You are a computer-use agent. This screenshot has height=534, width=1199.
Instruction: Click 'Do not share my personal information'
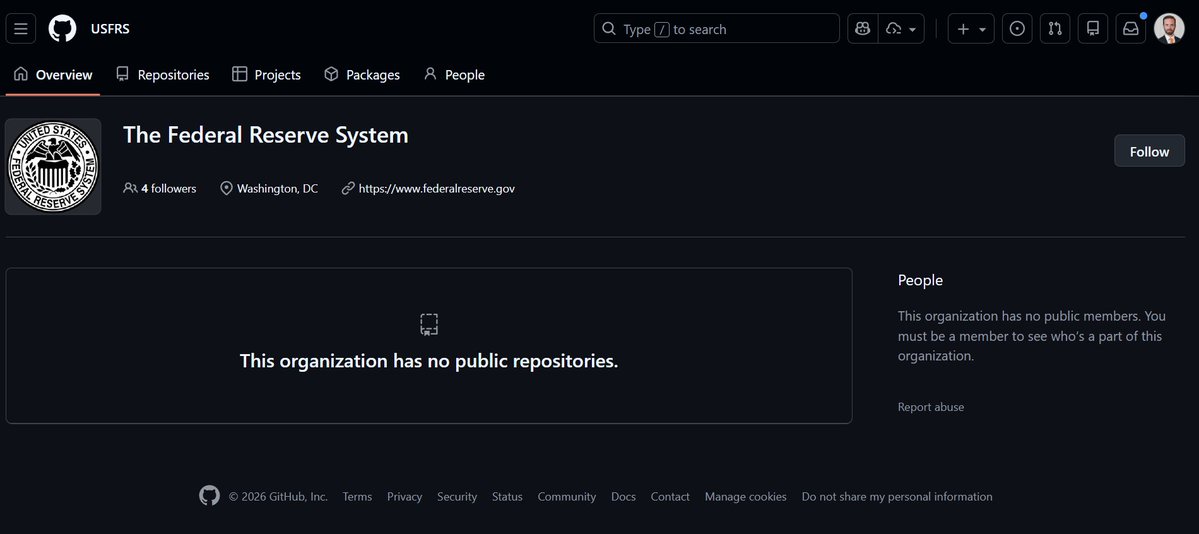(x=897, y=497)
